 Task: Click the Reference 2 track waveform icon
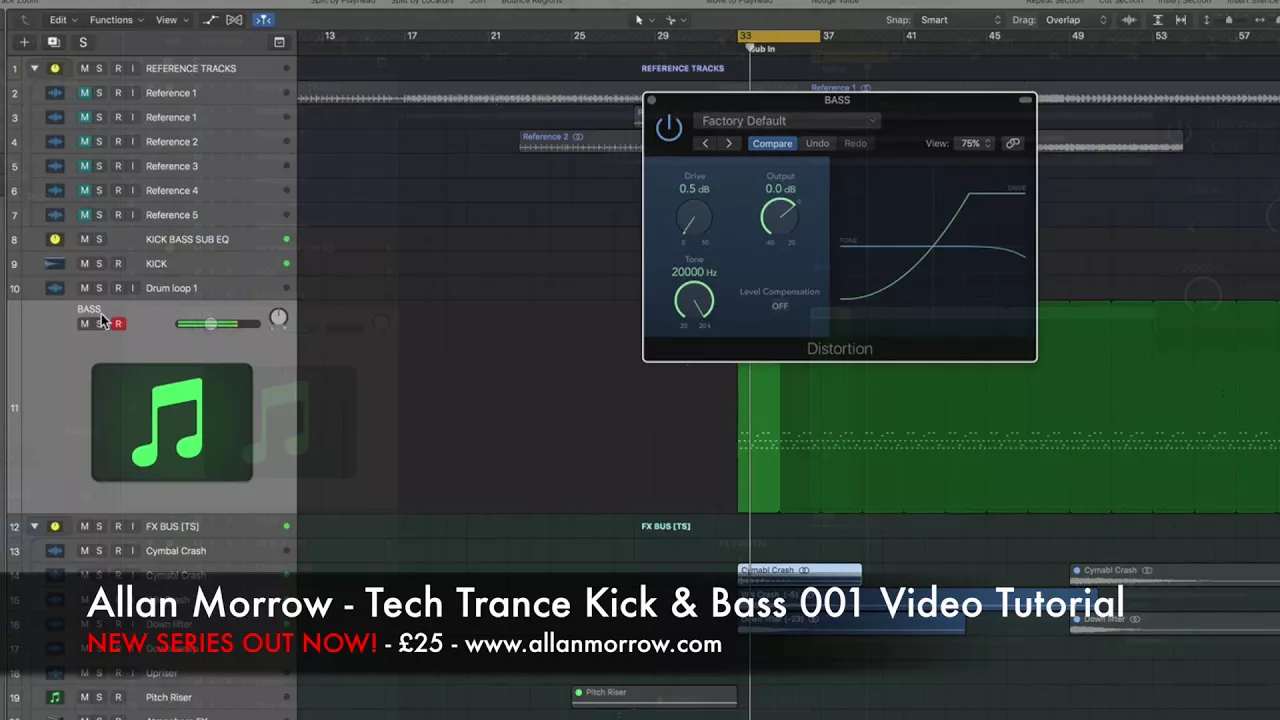tap(55, 142)
